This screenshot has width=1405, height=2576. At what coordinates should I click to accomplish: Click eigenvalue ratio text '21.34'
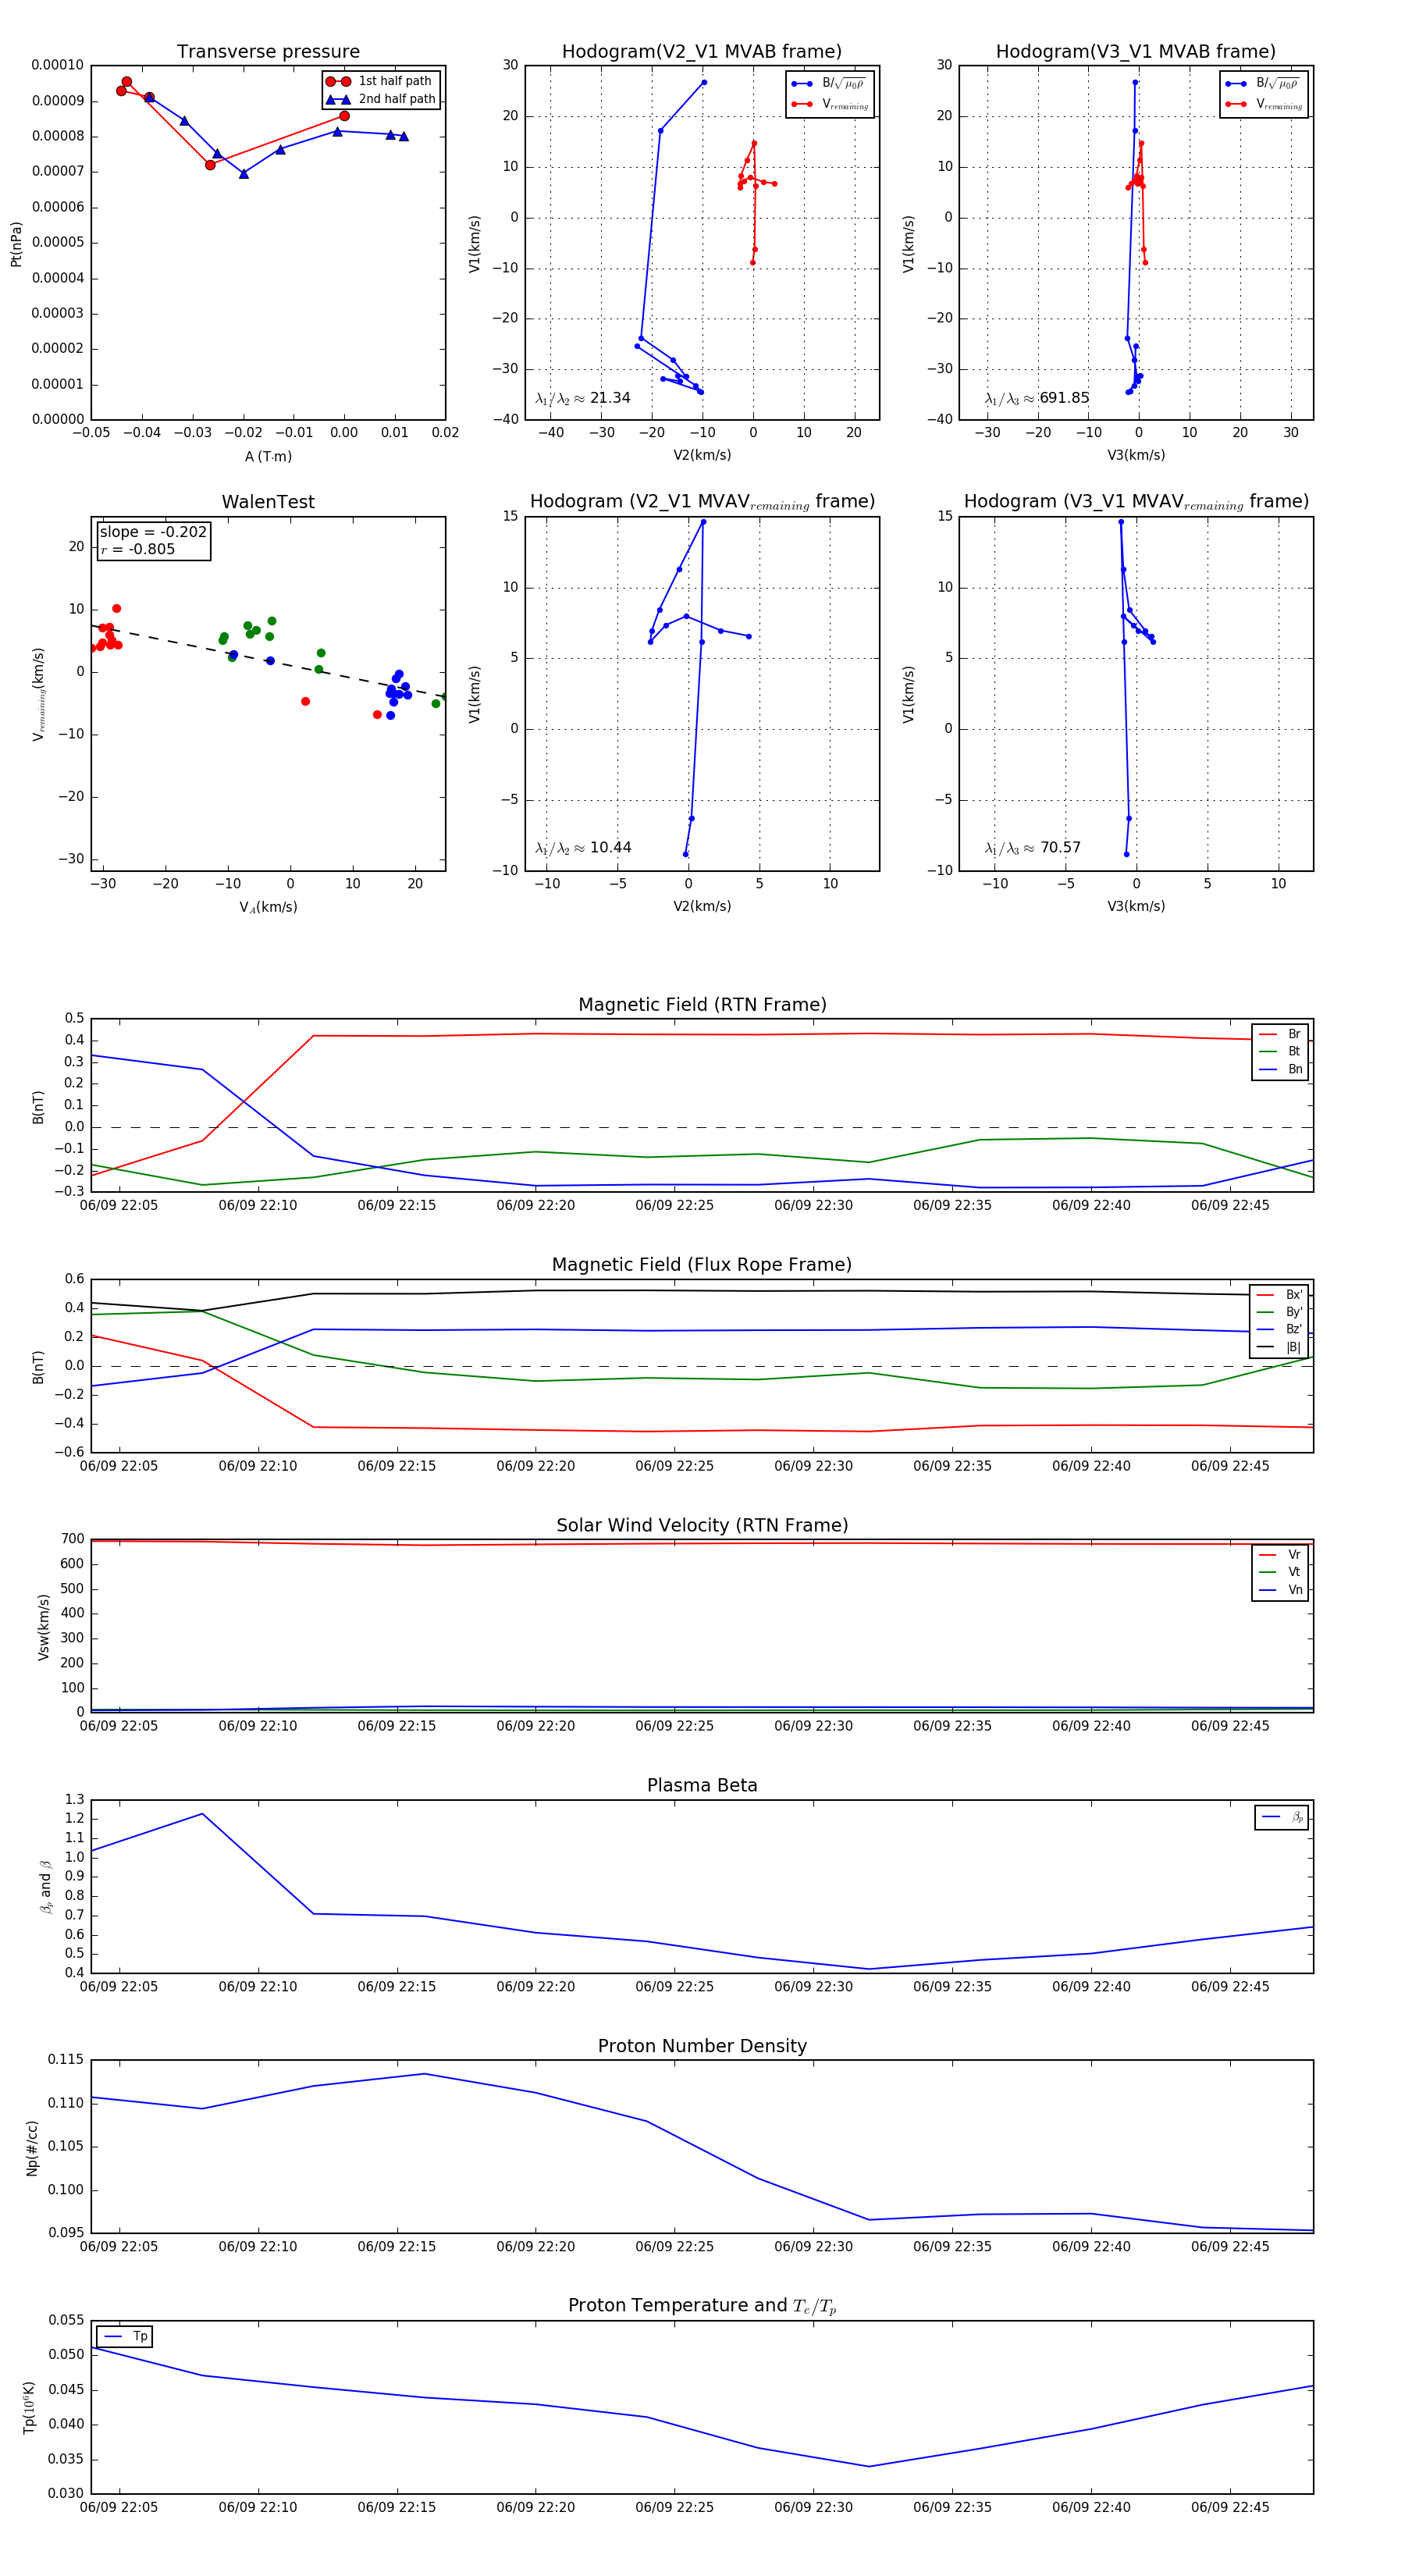(x=610, y=398)
